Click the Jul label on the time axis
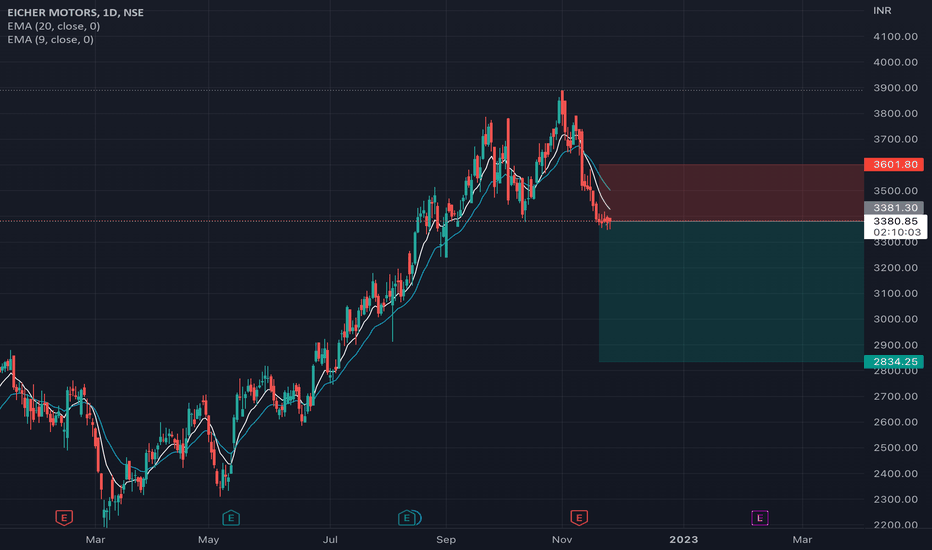Screen dimensions: 932x550 tap(330, 540)
